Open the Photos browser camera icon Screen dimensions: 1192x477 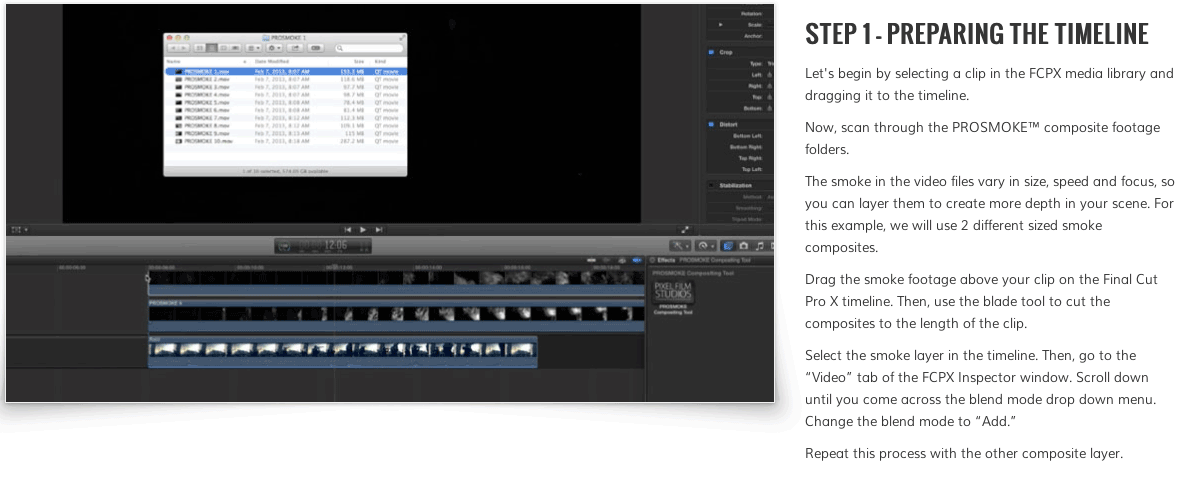click(743, 246)
